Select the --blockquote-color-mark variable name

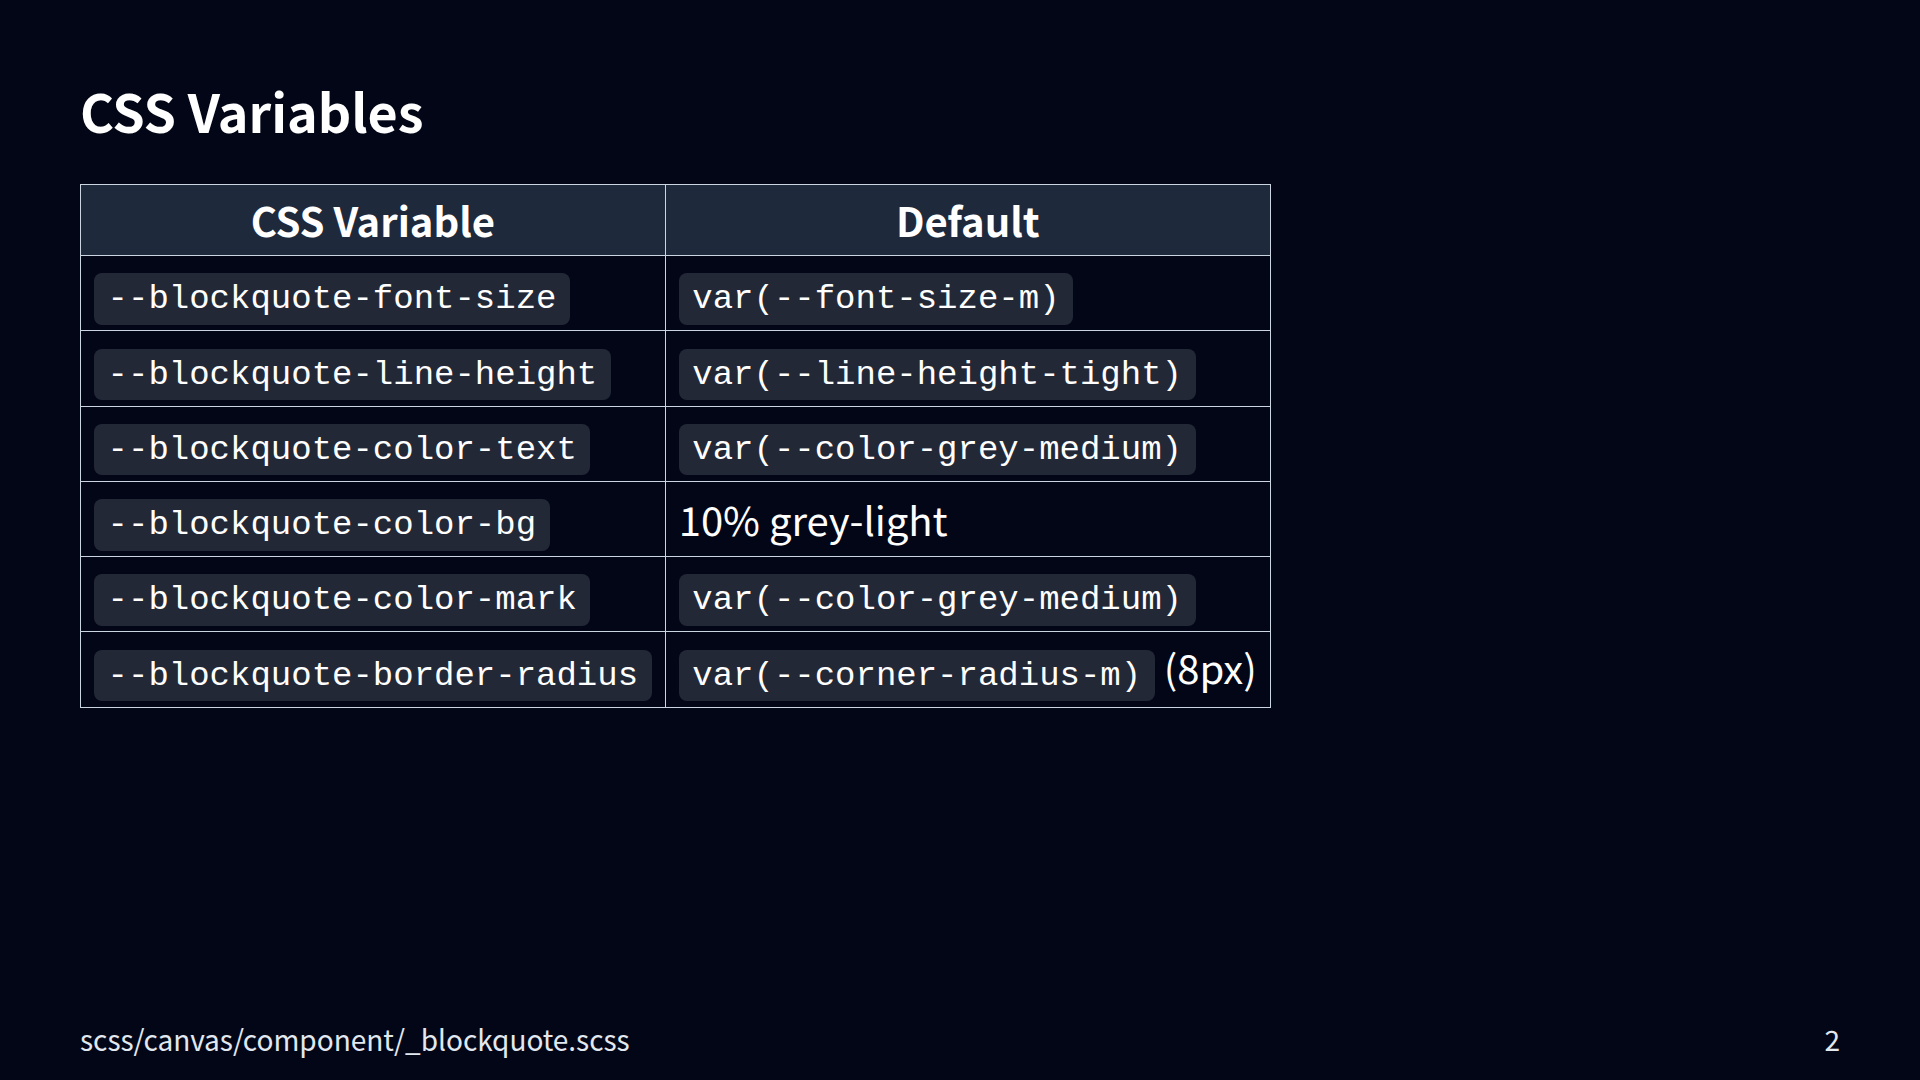(x=341, y=599)
